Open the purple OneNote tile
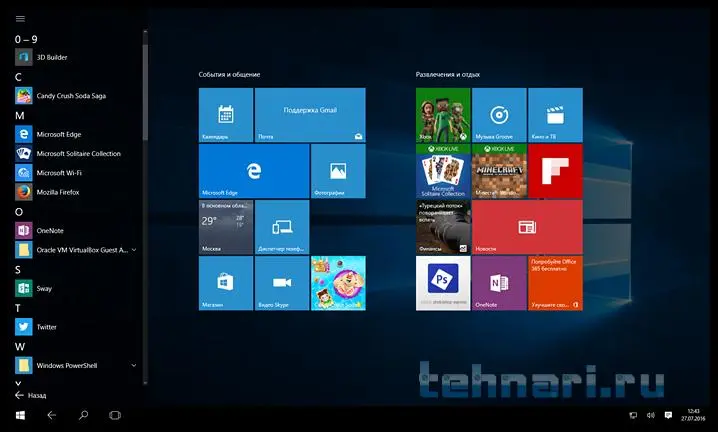This screenshot has width=718, height=432. [499, 283]
